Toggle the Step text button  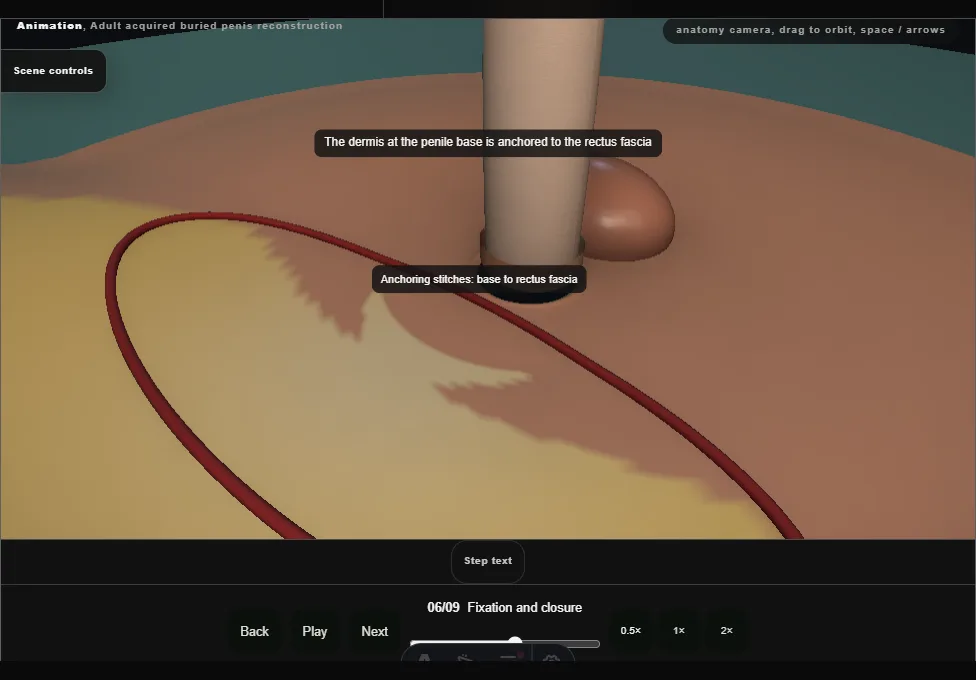click(x=488, y=561)
